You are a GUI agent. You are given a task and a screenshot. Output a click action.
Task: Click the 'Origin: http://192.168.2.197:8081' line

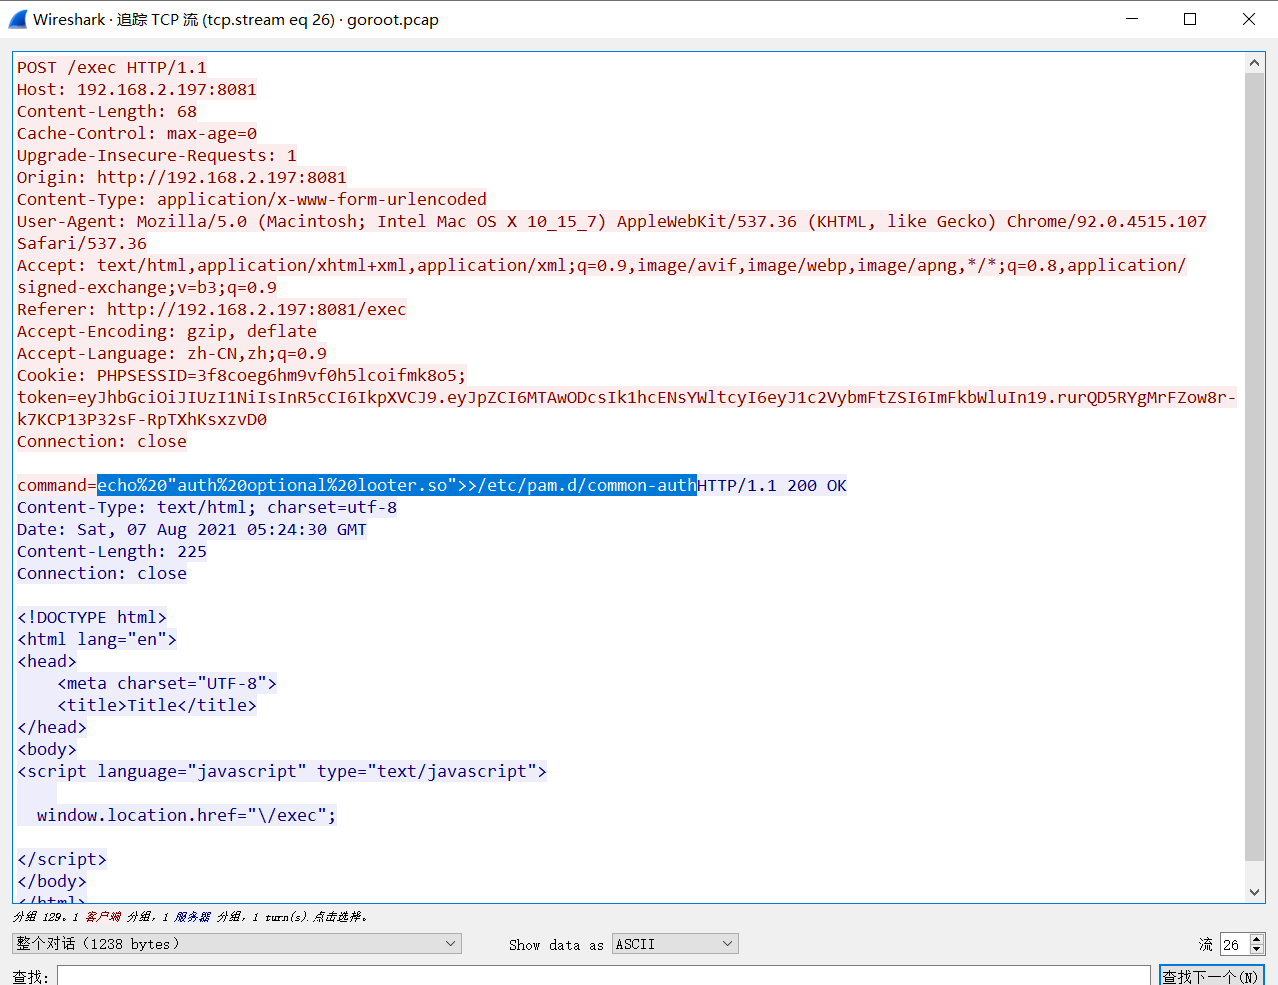click(x=182, y=177)
